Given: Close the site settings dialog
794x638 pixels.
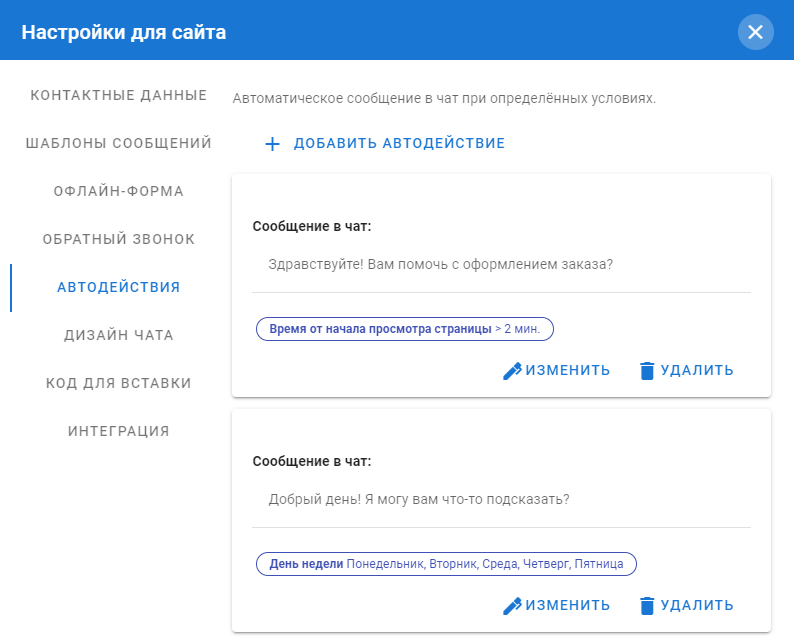Looking at the screenshot, I should tap(755, 32).
